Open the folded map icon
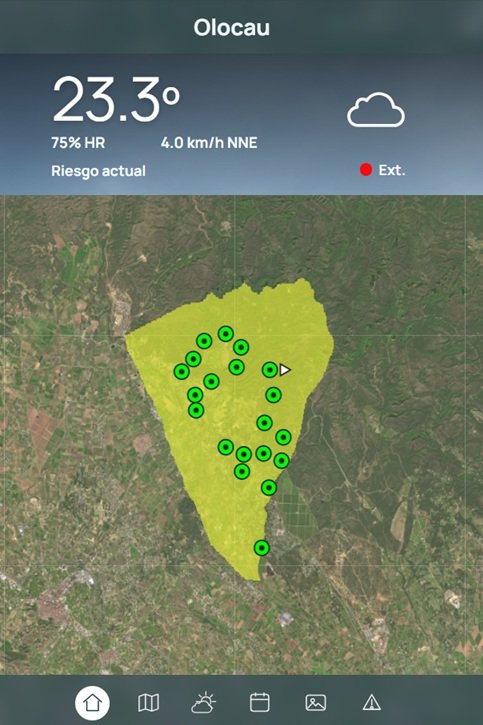483x725 pixels. tap(148, 703)
